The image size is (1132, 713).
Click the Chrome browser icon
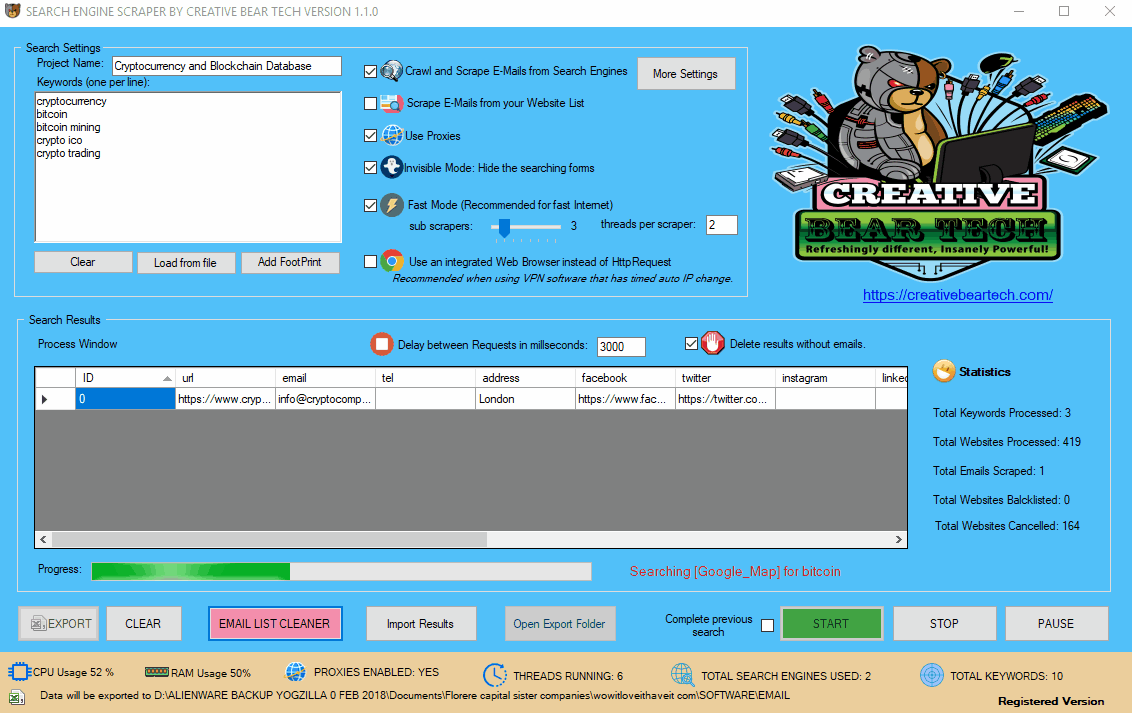click(392, 261)
